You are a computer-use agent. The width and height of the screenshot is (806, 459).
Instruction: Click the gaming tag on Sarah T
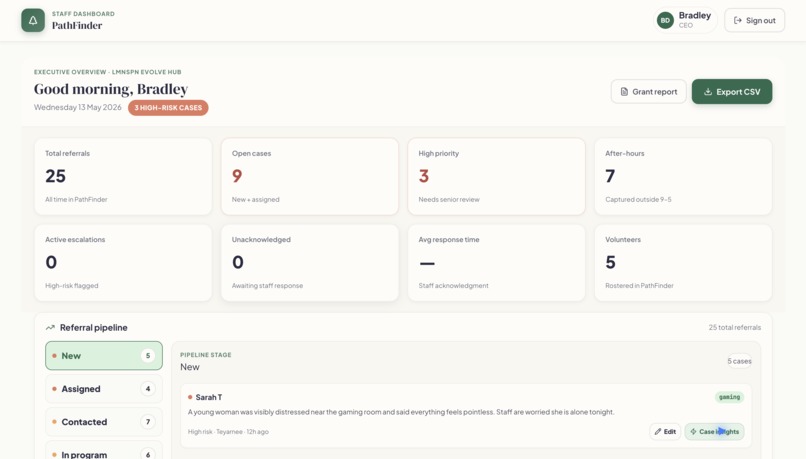point(729,397)
